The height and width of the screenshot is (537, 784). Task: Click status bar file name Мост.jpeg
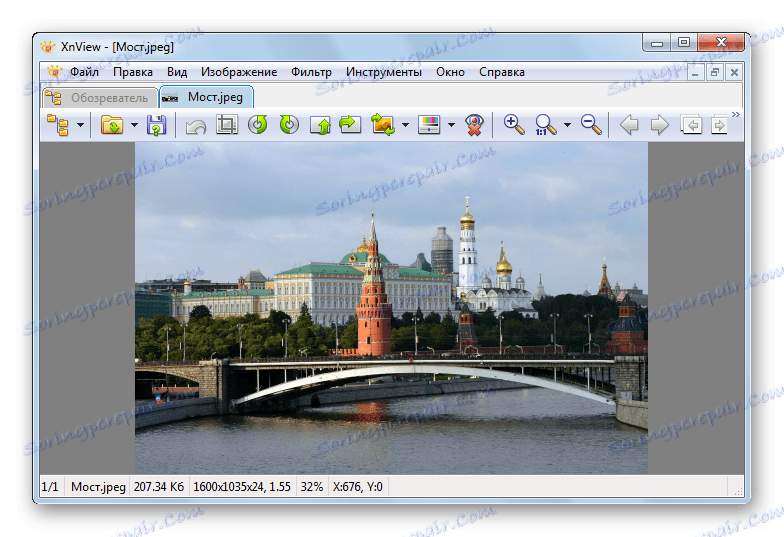98,486
